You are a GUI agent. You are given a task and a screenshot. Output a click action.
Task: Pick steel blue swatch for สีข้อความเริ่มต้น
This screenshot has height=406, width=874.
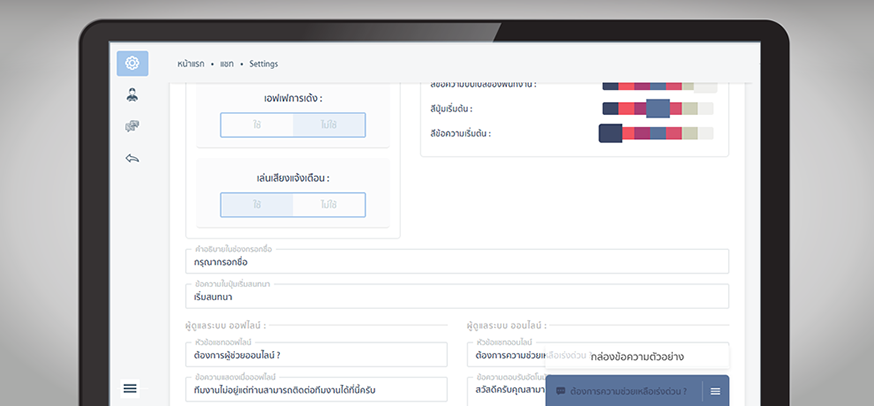tap(658, 133)
